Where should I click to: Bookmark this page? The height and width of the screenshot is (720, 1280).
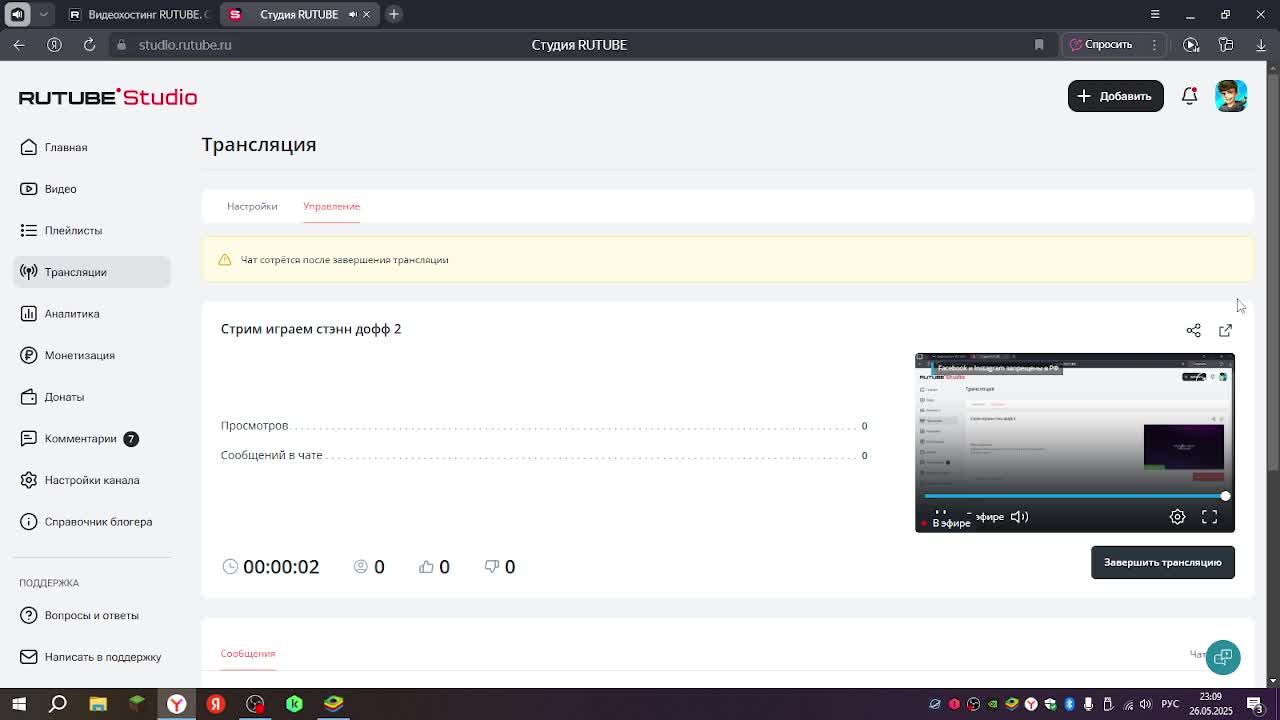pos(1039,45)
